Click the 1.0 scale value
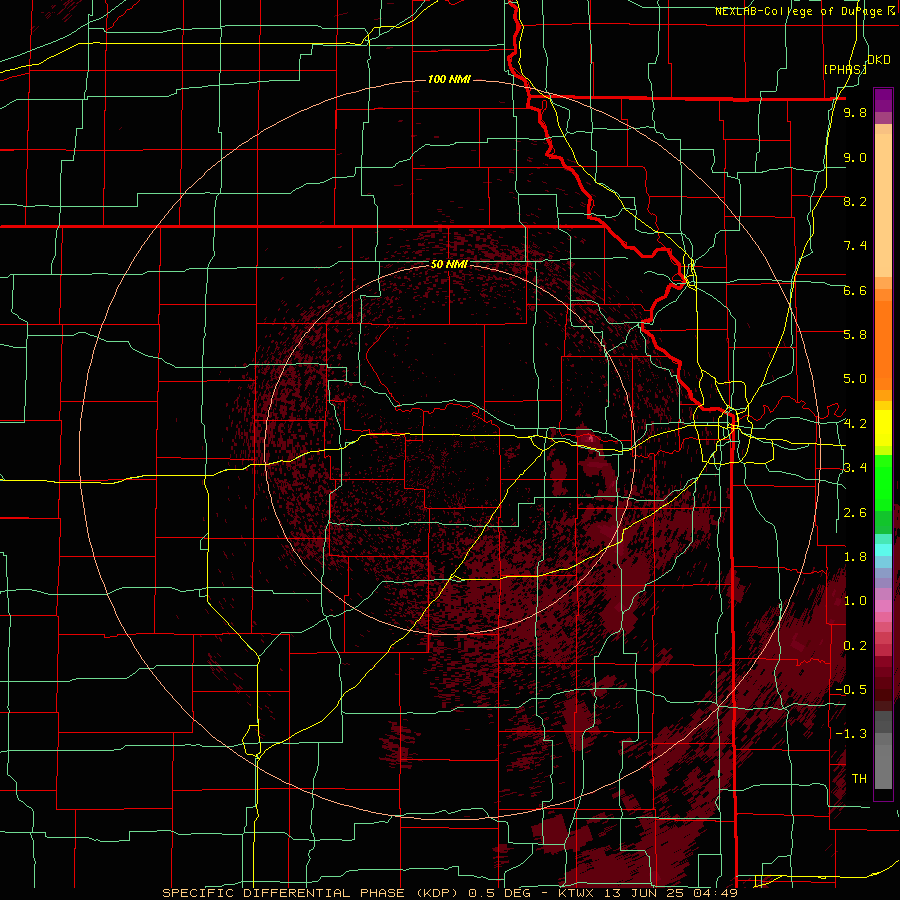The image size is (900, 900). coord(855,601)
